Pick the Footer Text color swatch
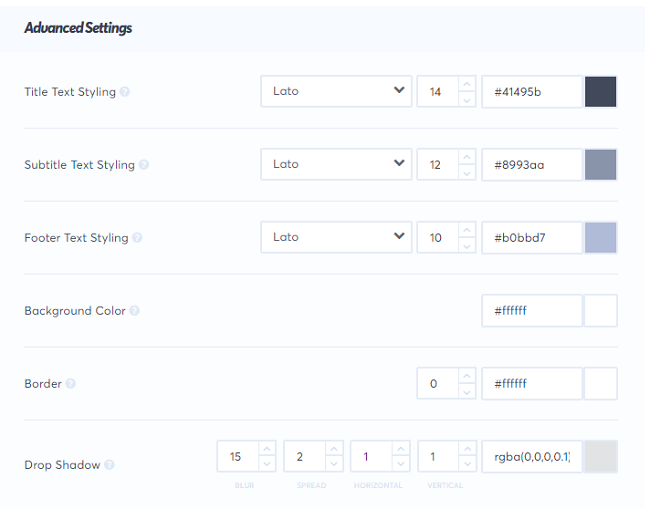 click(x=600, y=237)
